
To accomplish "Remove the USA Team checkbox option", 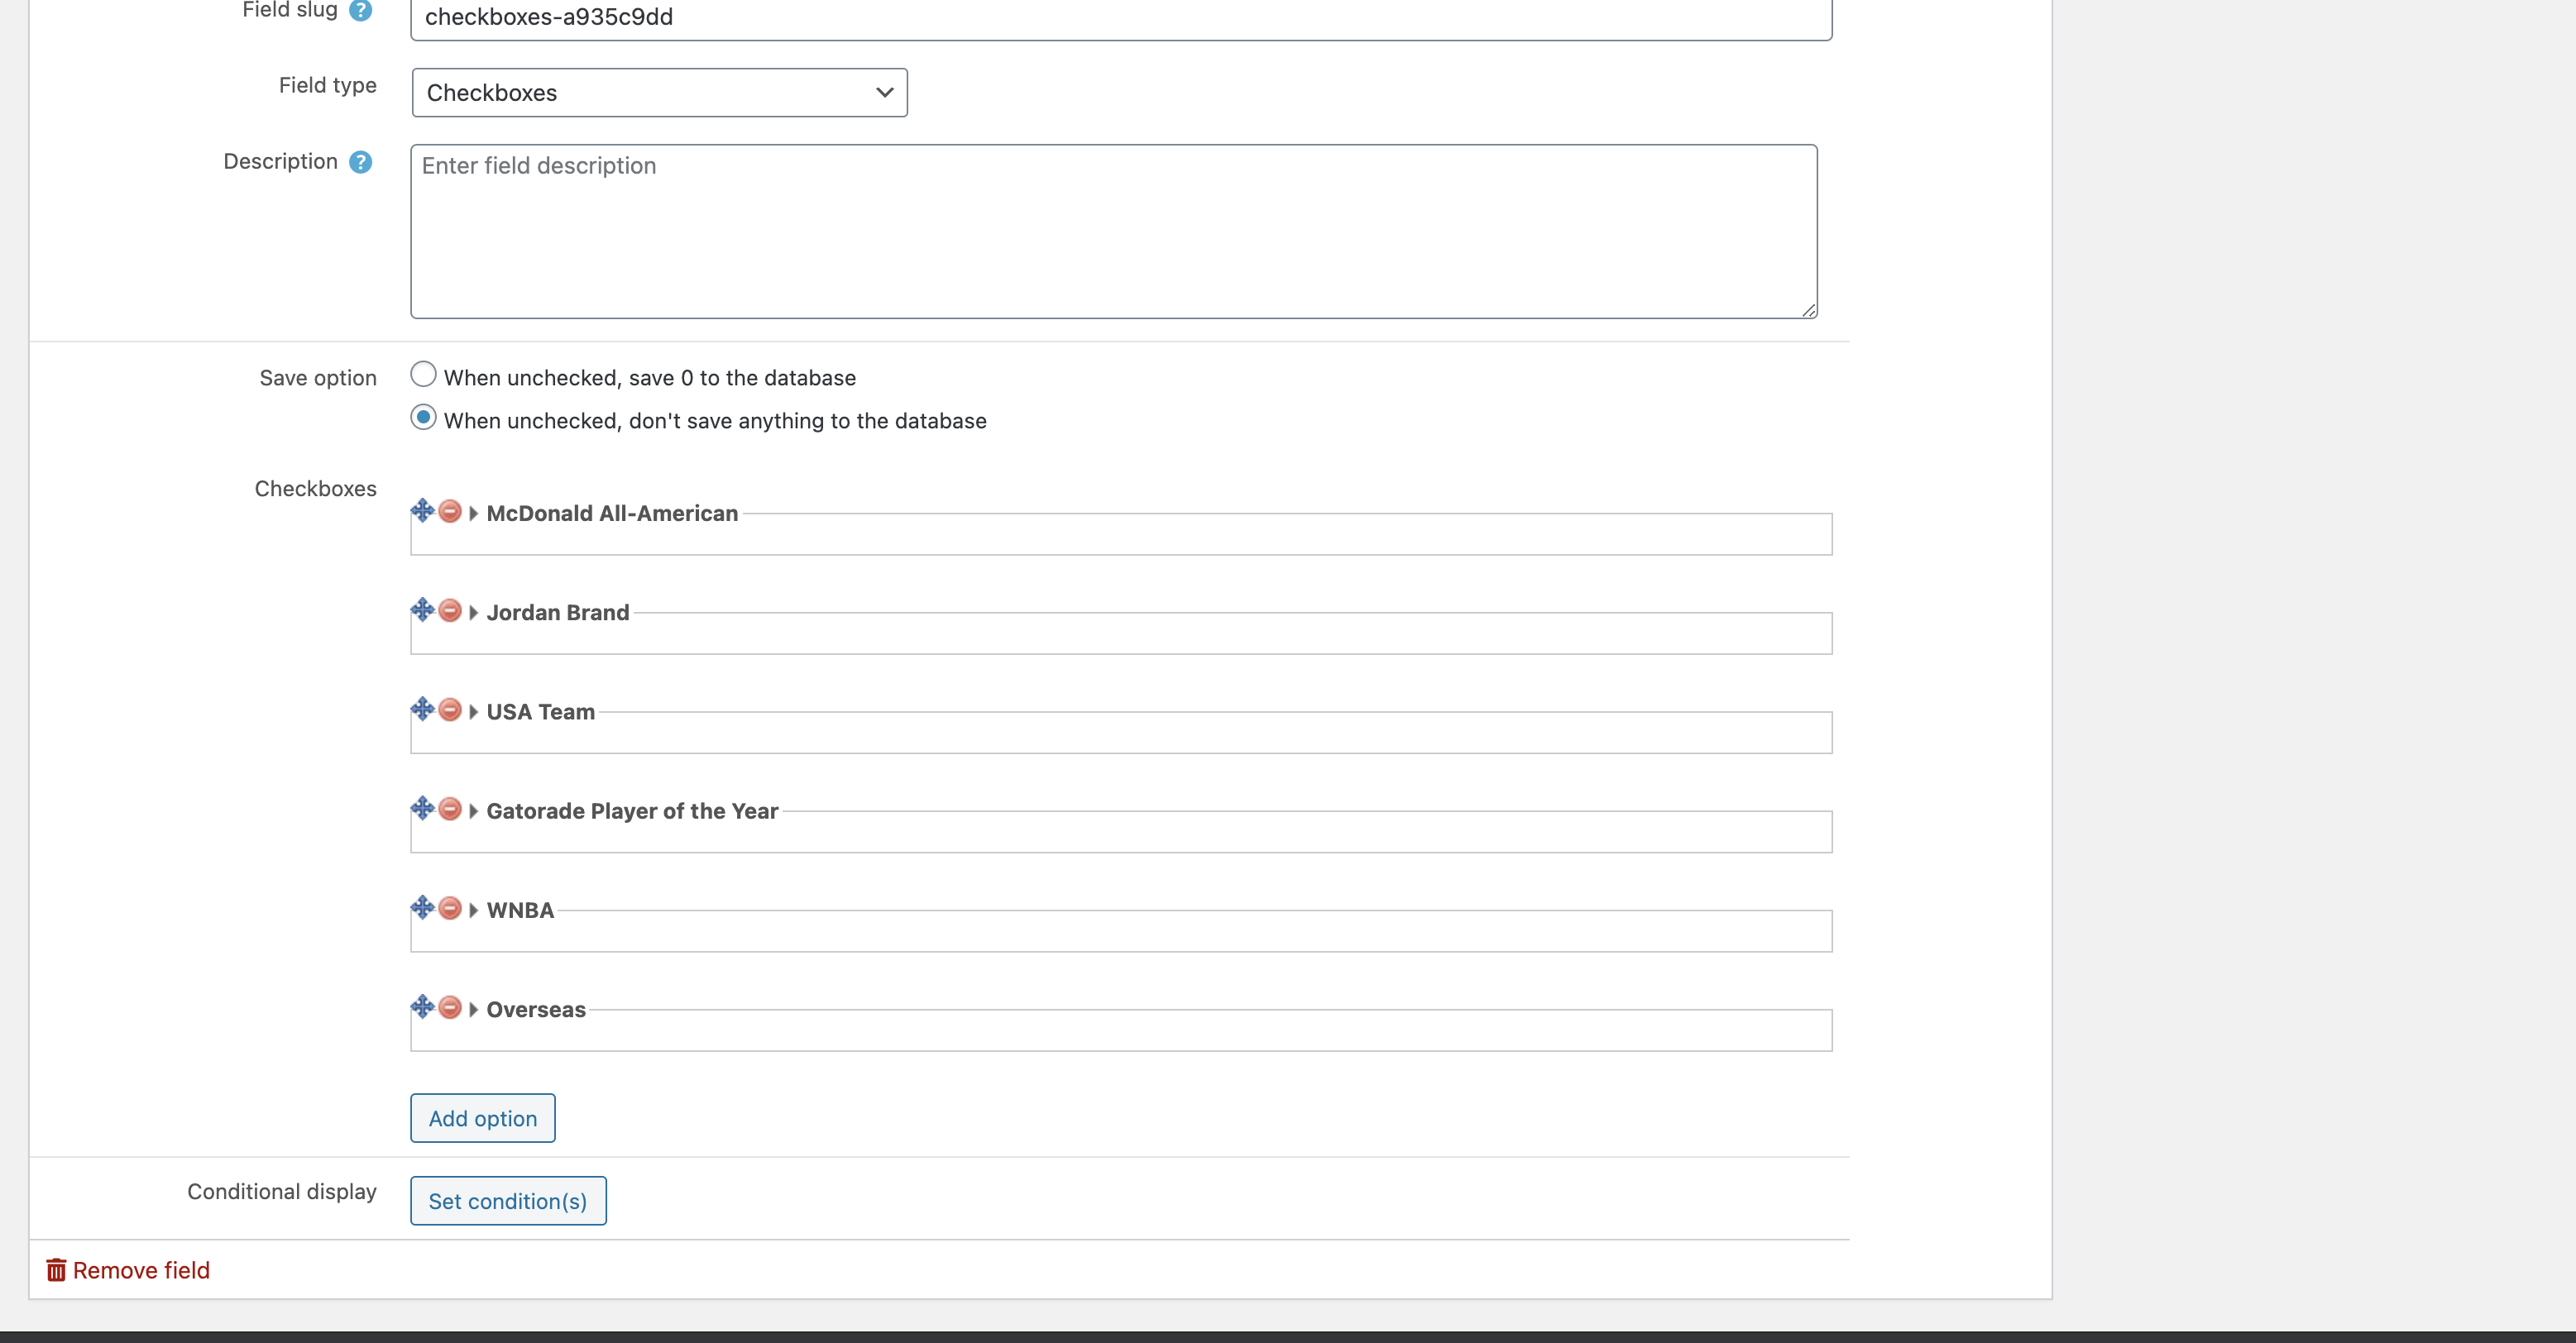I will pos(450,709).
